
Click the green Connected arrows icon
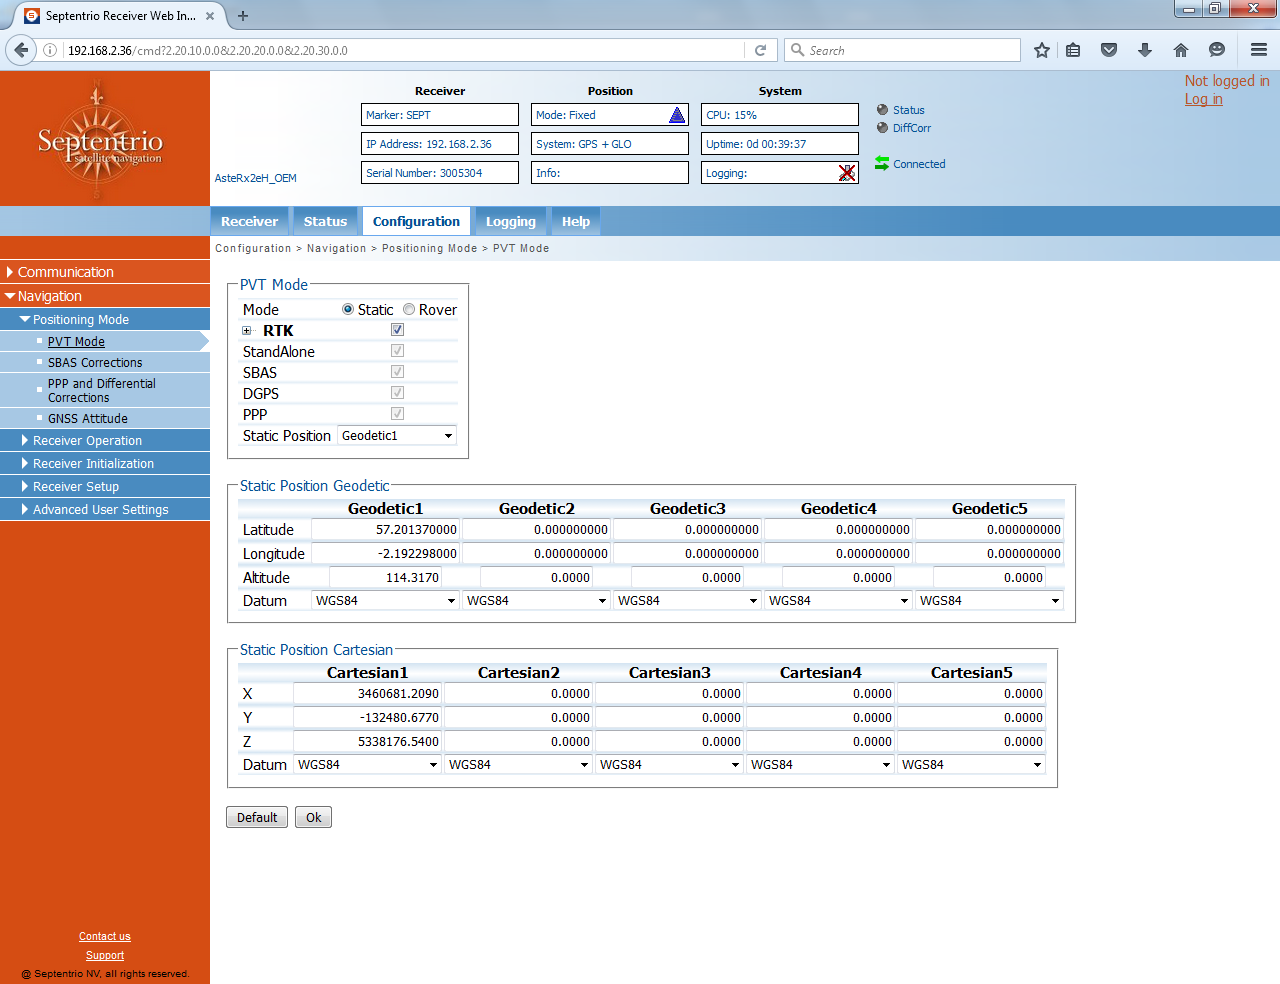[882, 163]
